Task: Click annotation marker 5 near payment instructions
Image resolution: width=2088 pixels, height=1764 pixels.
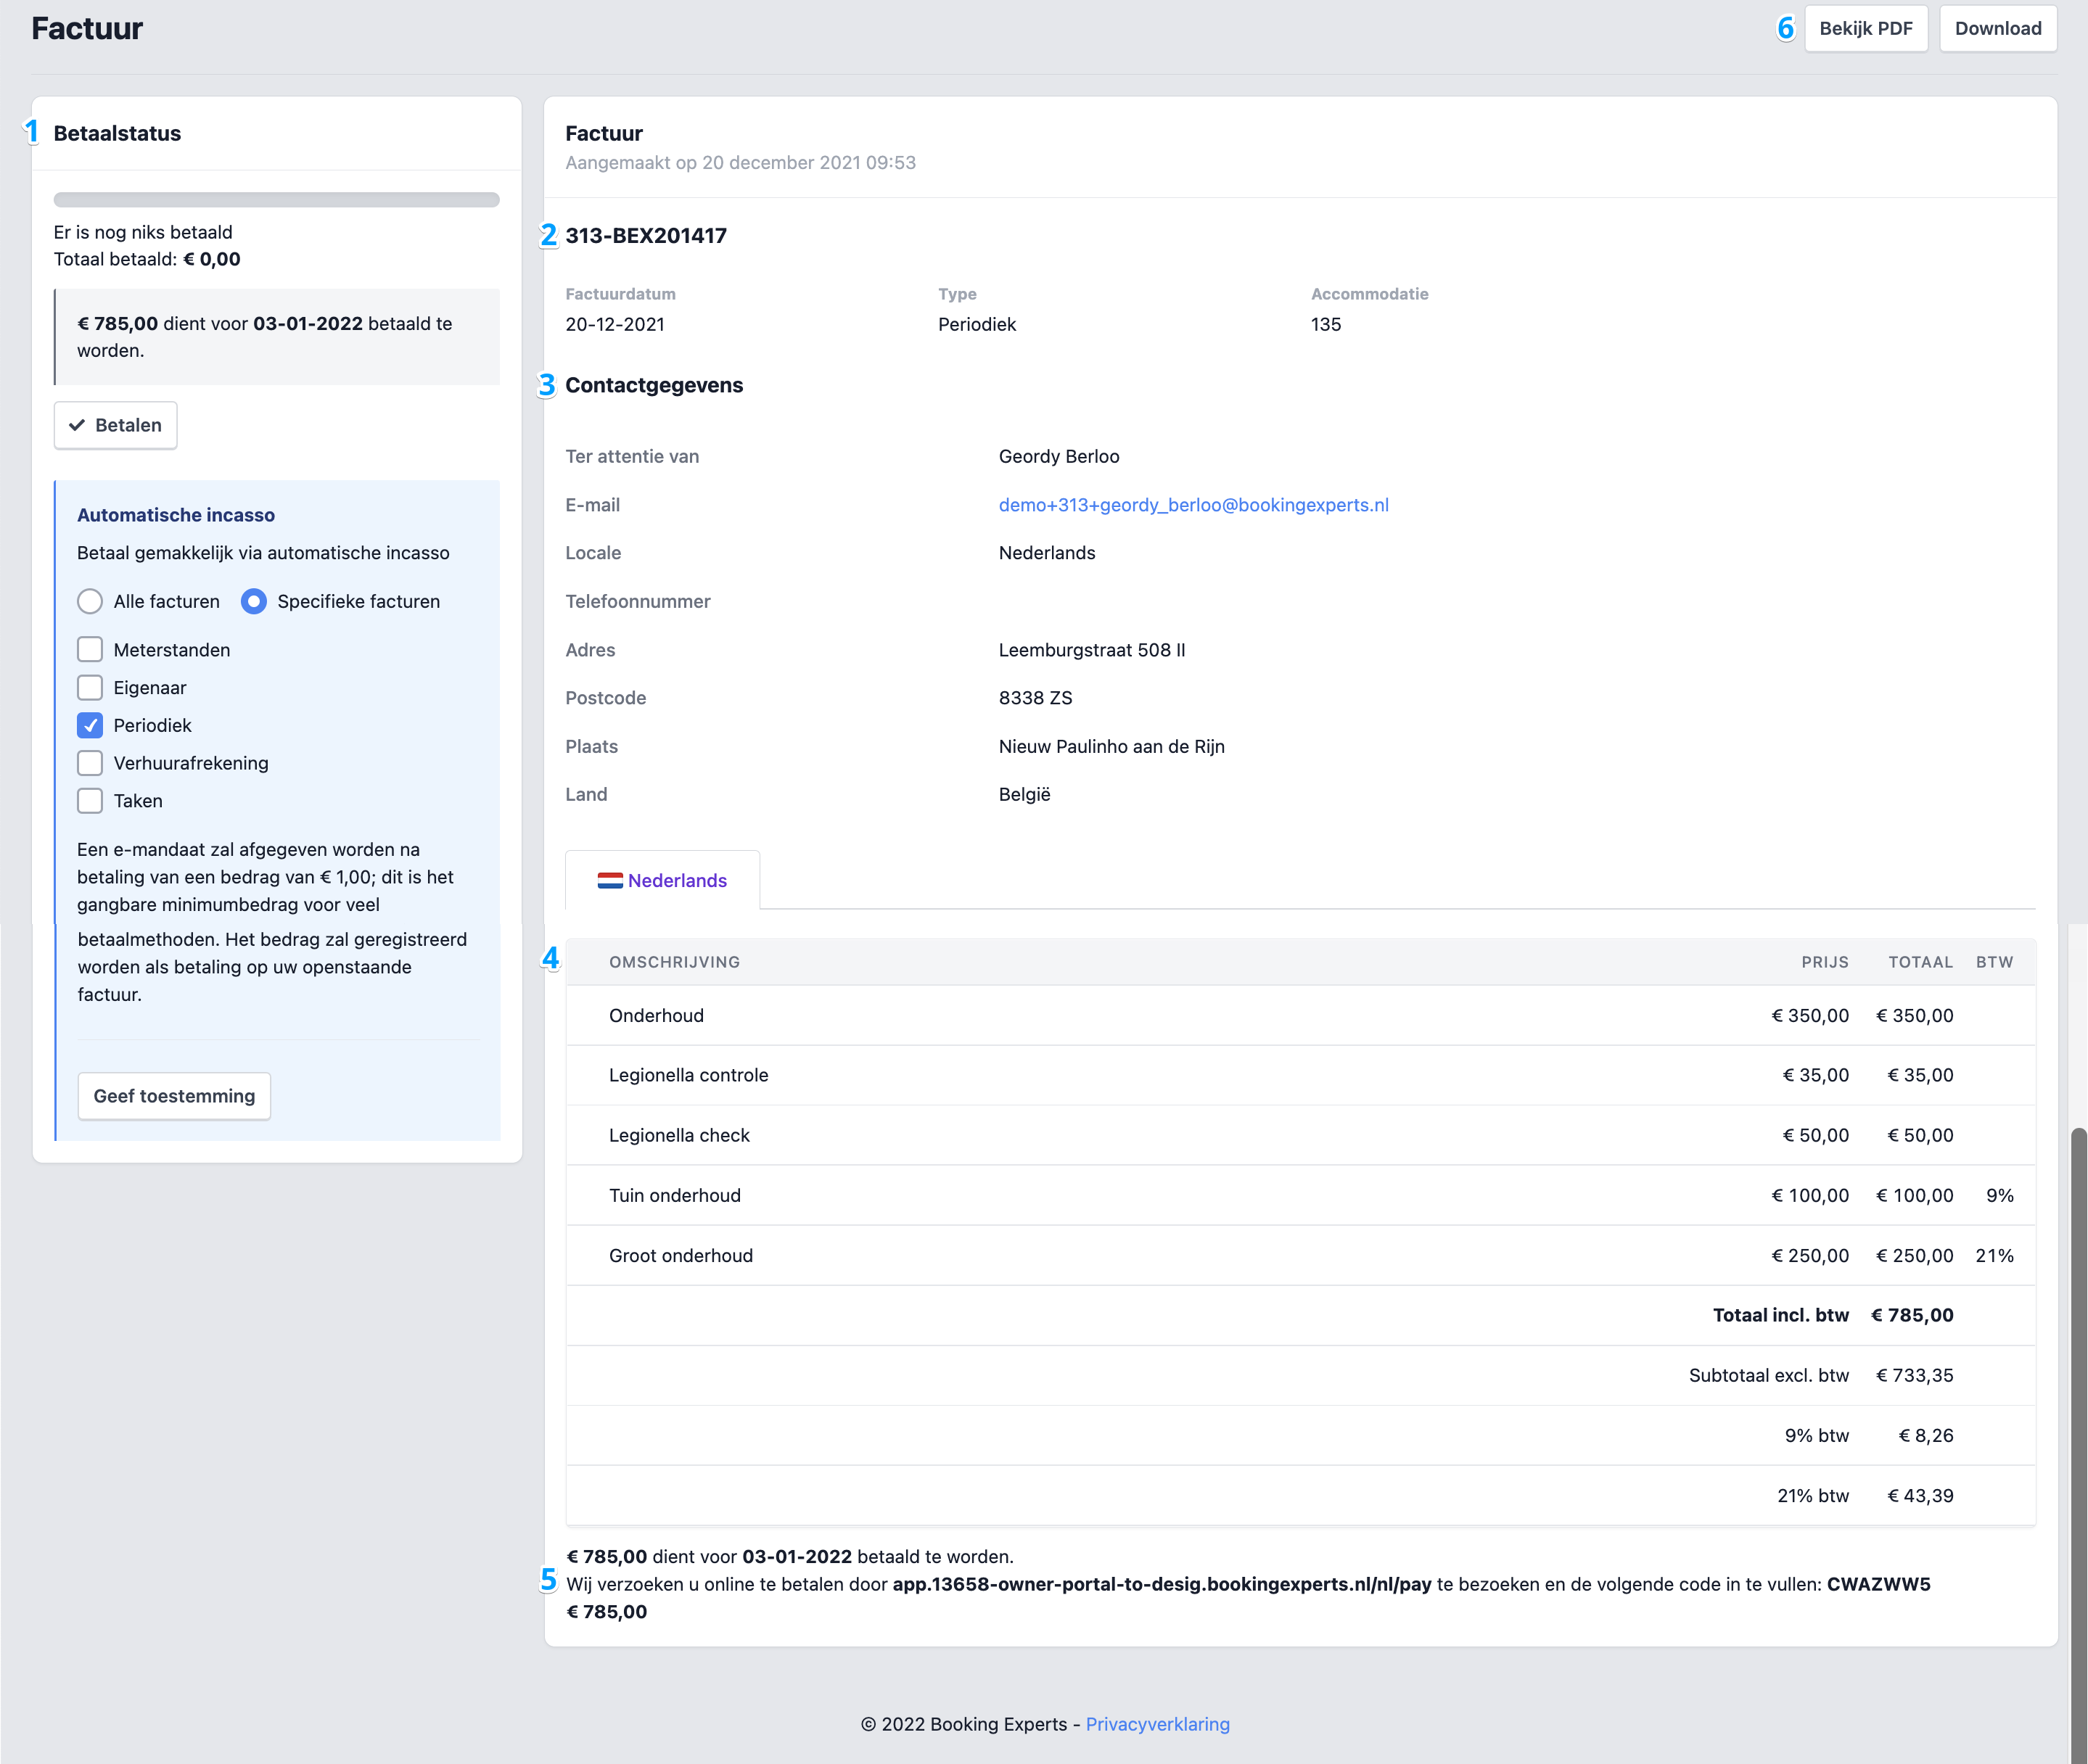Action: (x=548, y=1579)
